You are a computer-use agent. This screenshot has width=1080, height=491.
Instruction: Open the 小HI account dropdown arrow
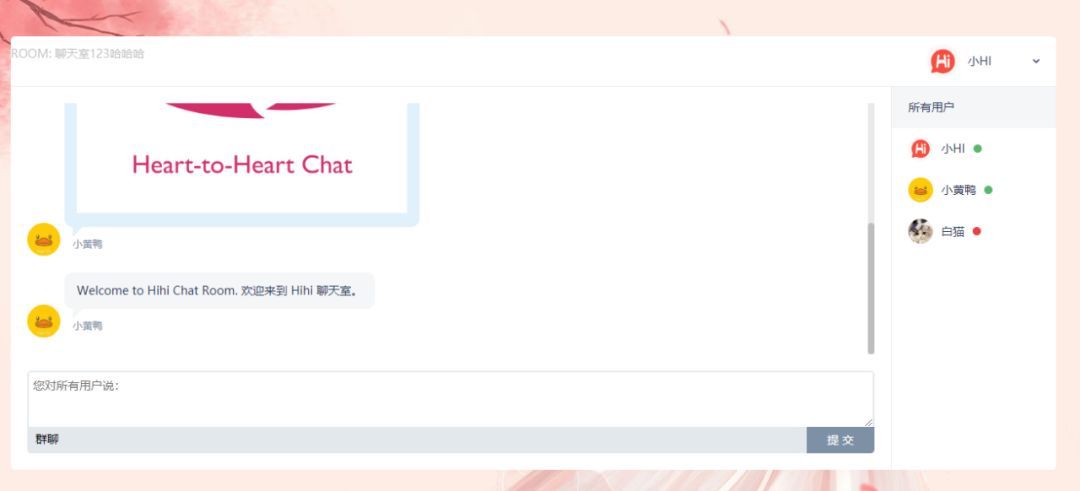pyautogui.click(x=1036, y=61)
